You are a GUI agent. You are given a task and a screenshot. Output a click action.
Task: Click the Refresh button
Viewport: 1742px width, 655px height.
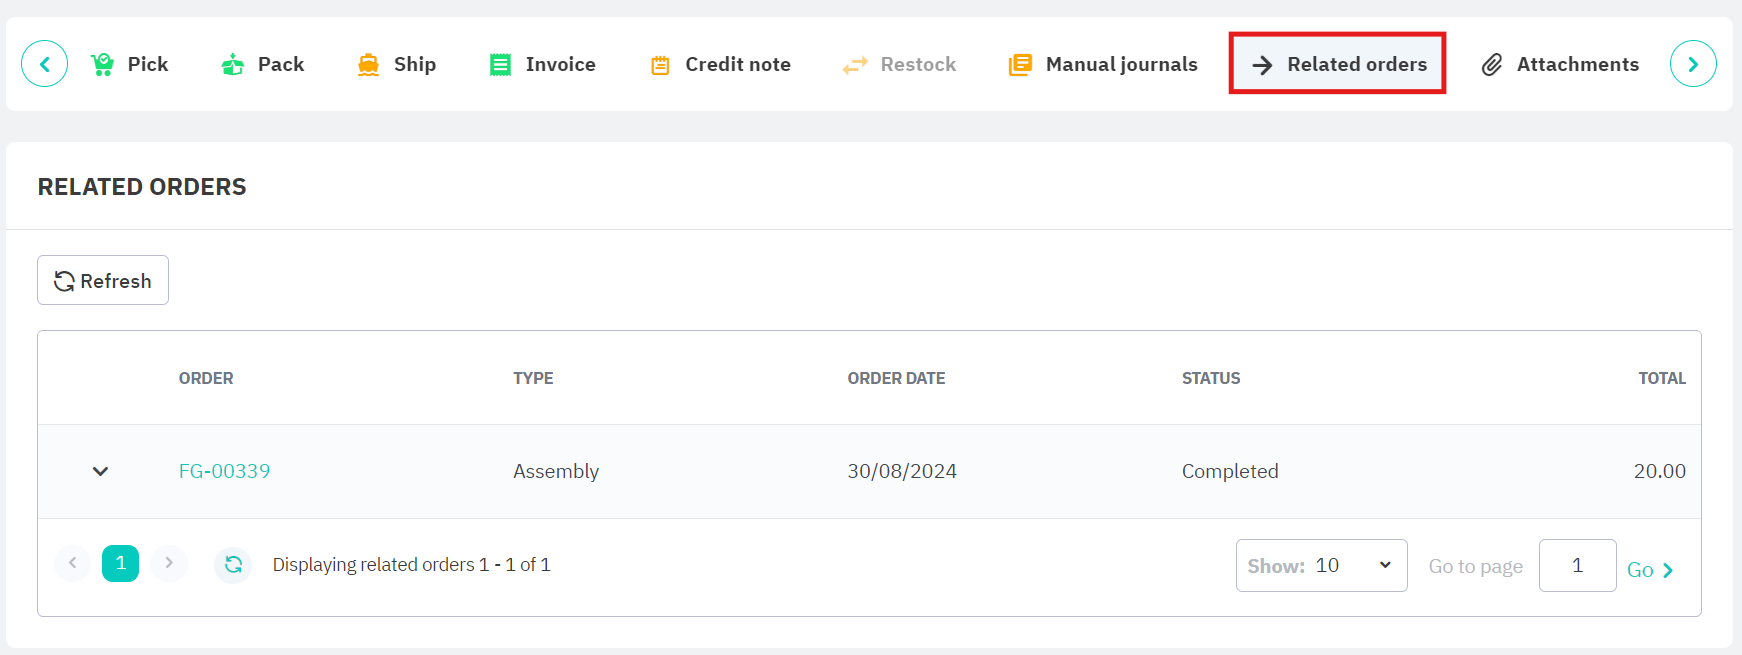[x=103, y=281]
